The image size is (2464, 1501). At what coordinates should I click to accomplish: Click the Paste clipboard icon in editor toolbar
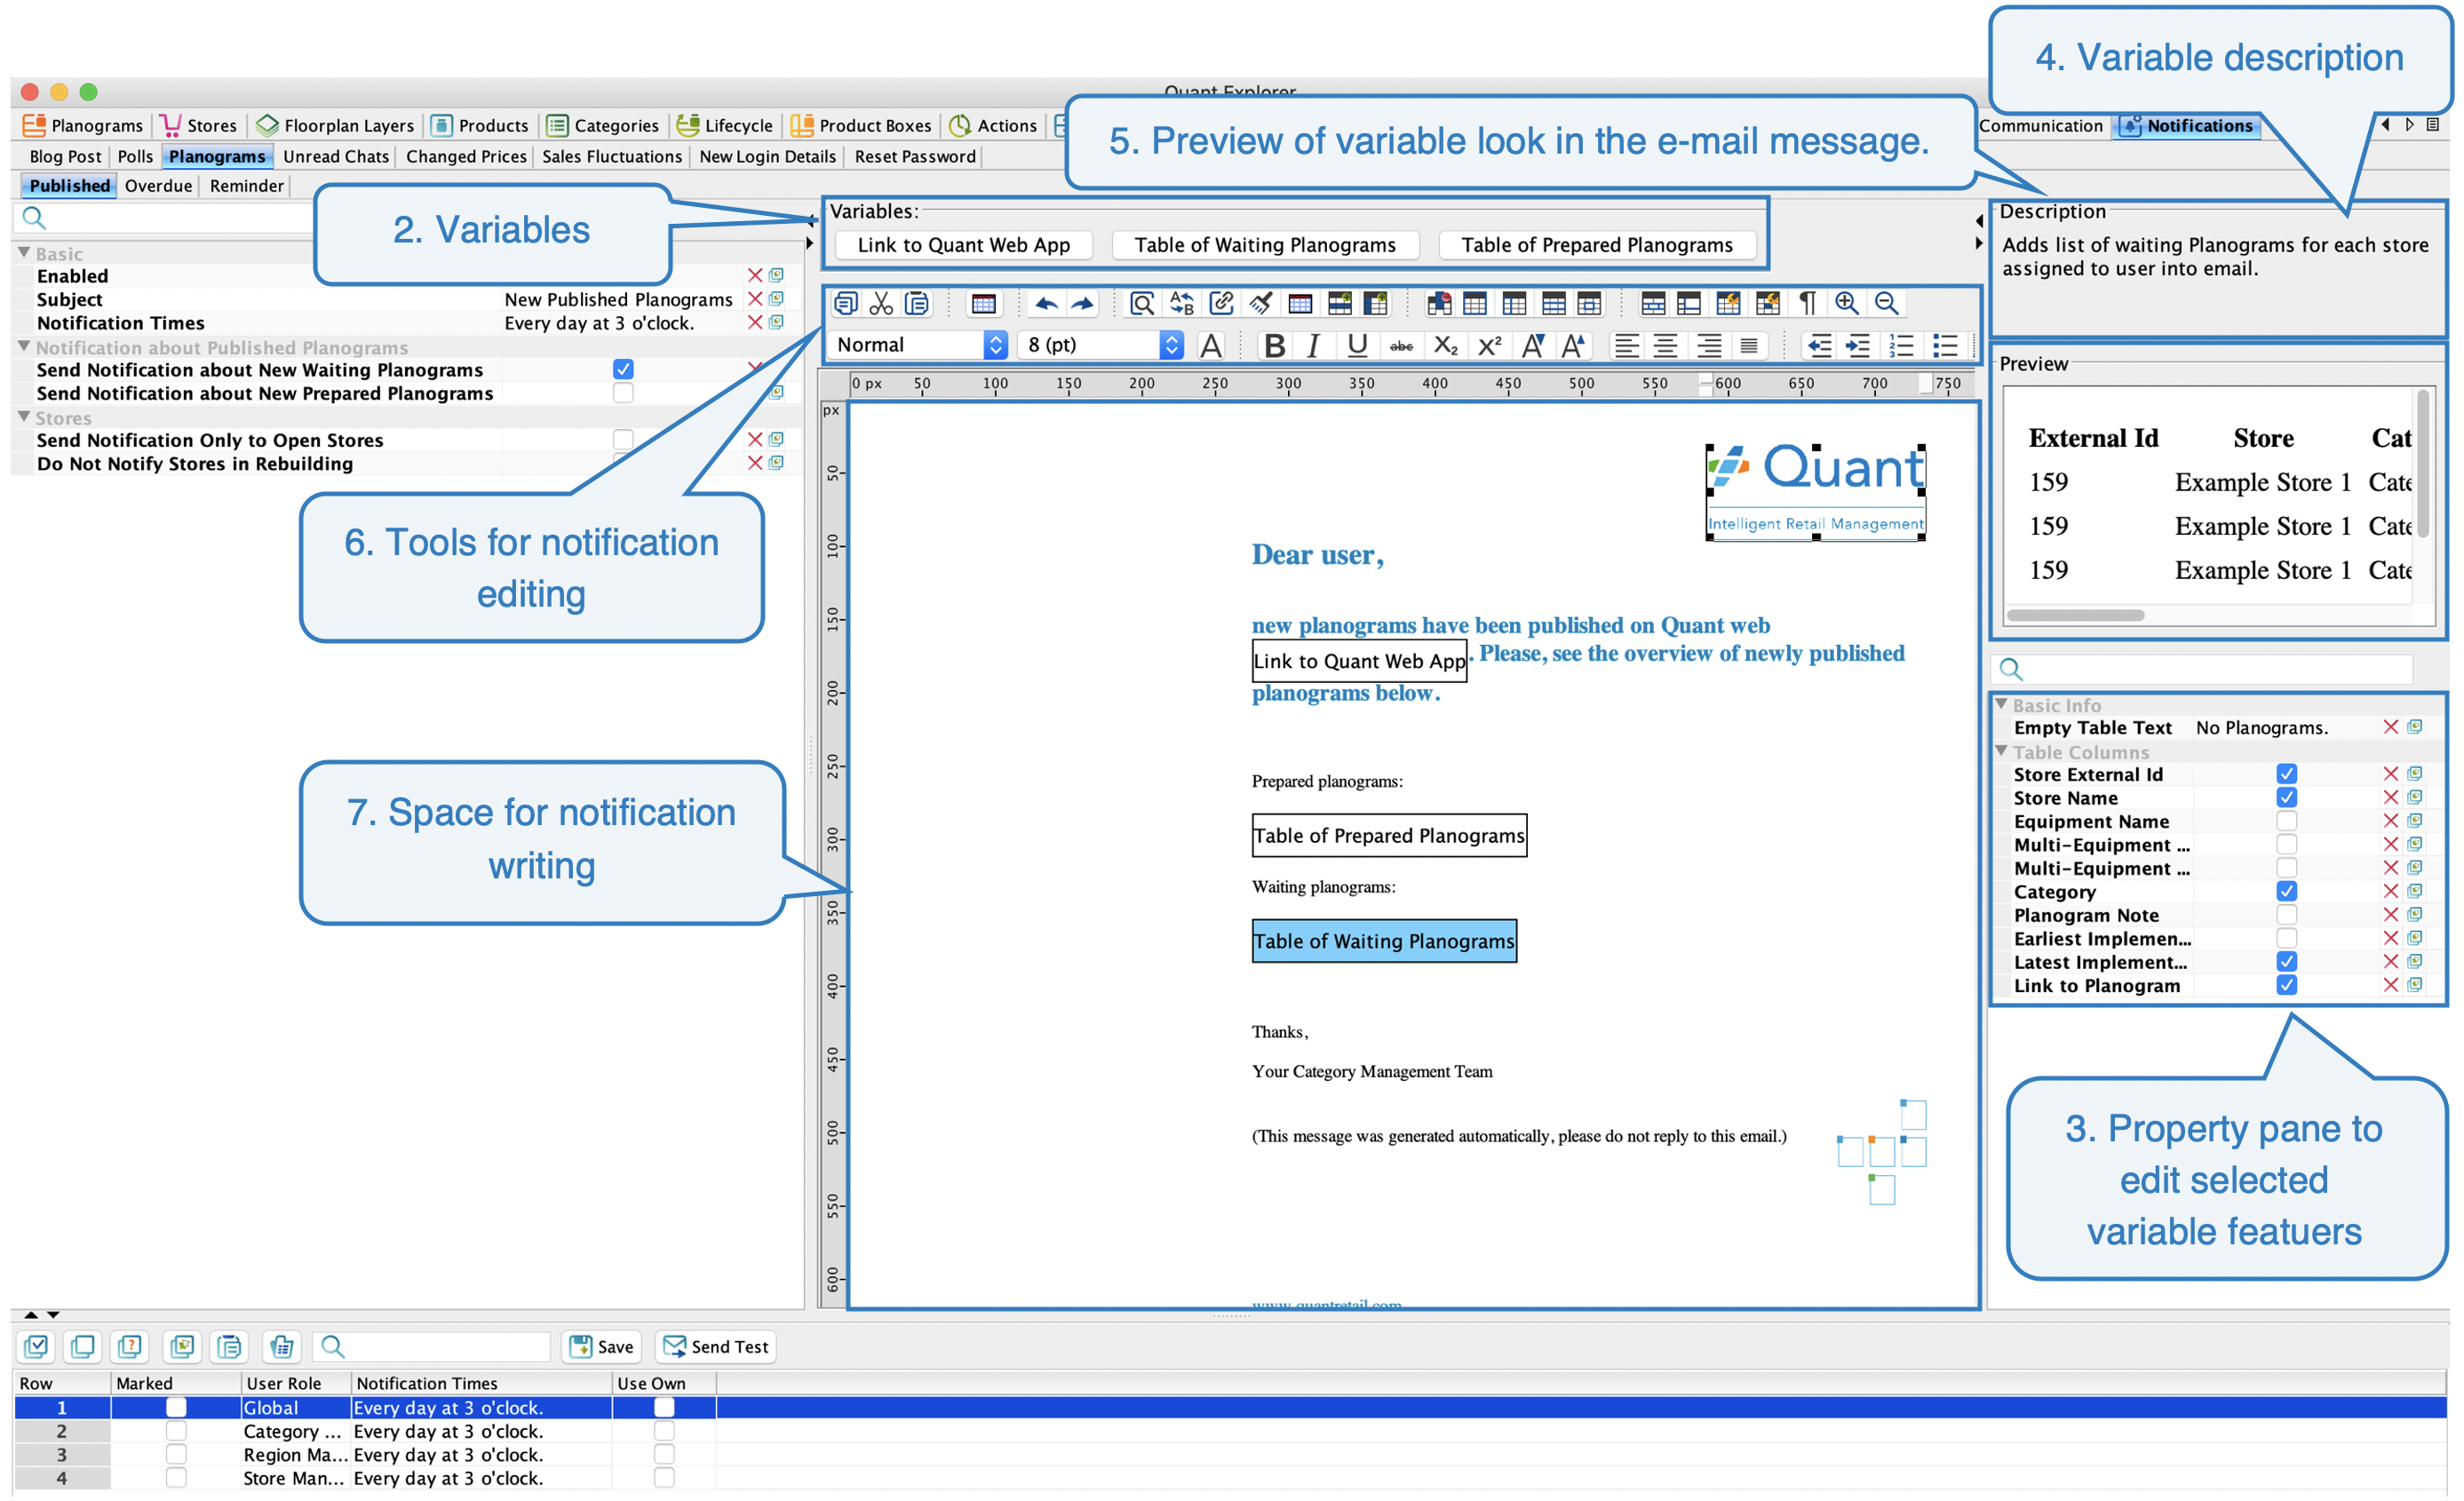[917, 303]
